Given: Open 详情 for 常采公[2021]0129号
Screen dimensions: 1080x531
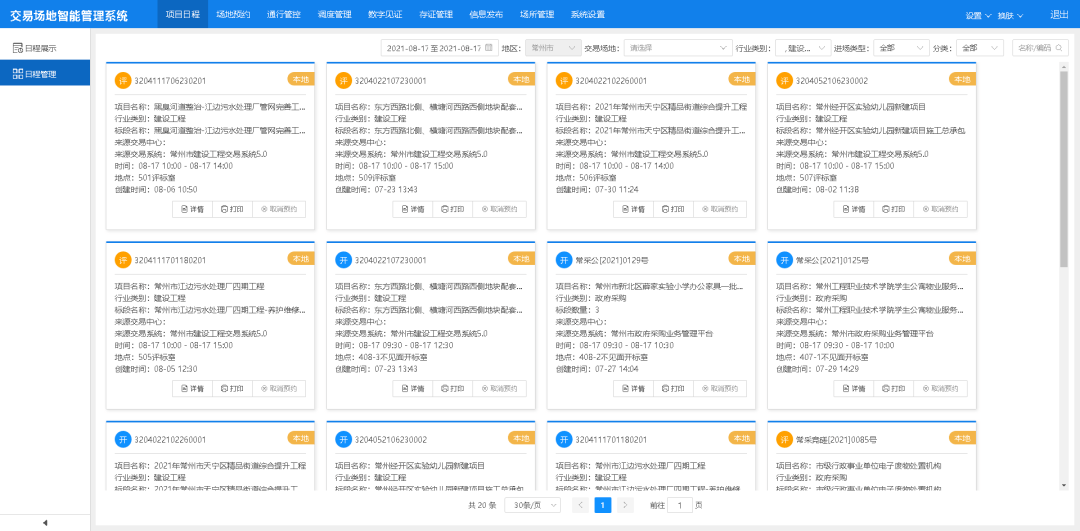Looking at the screenshot, I should [633, 388].
